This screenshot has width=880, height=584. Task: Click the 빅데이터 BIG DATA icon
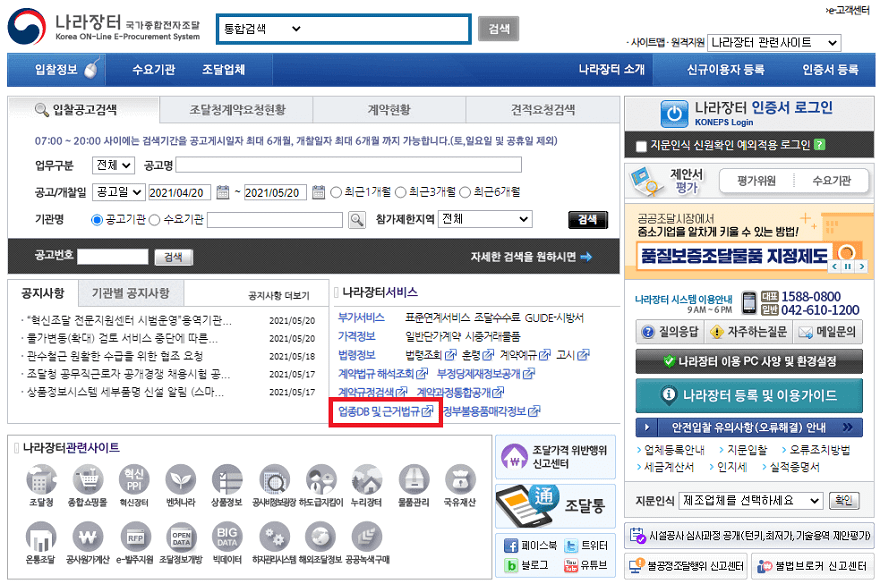(226, 537)
